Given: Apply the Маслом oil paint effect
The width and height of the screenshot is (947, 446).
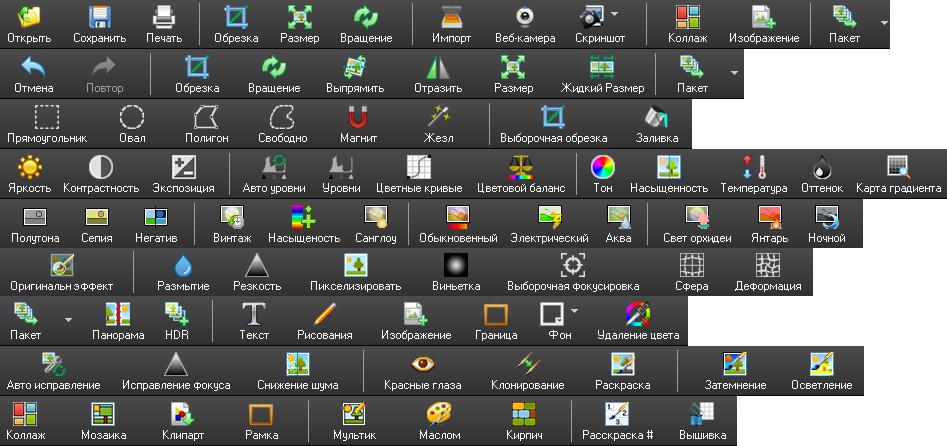Looking at the screenshot, I should [x=439, y=413].
